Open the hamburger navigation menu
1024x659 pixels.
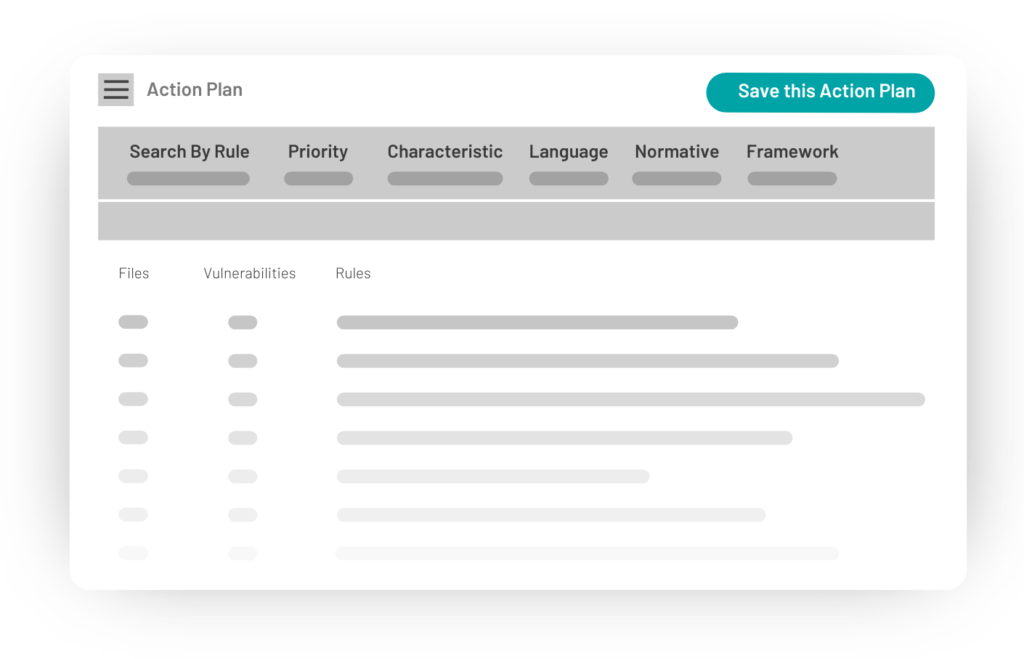(115, 89)
